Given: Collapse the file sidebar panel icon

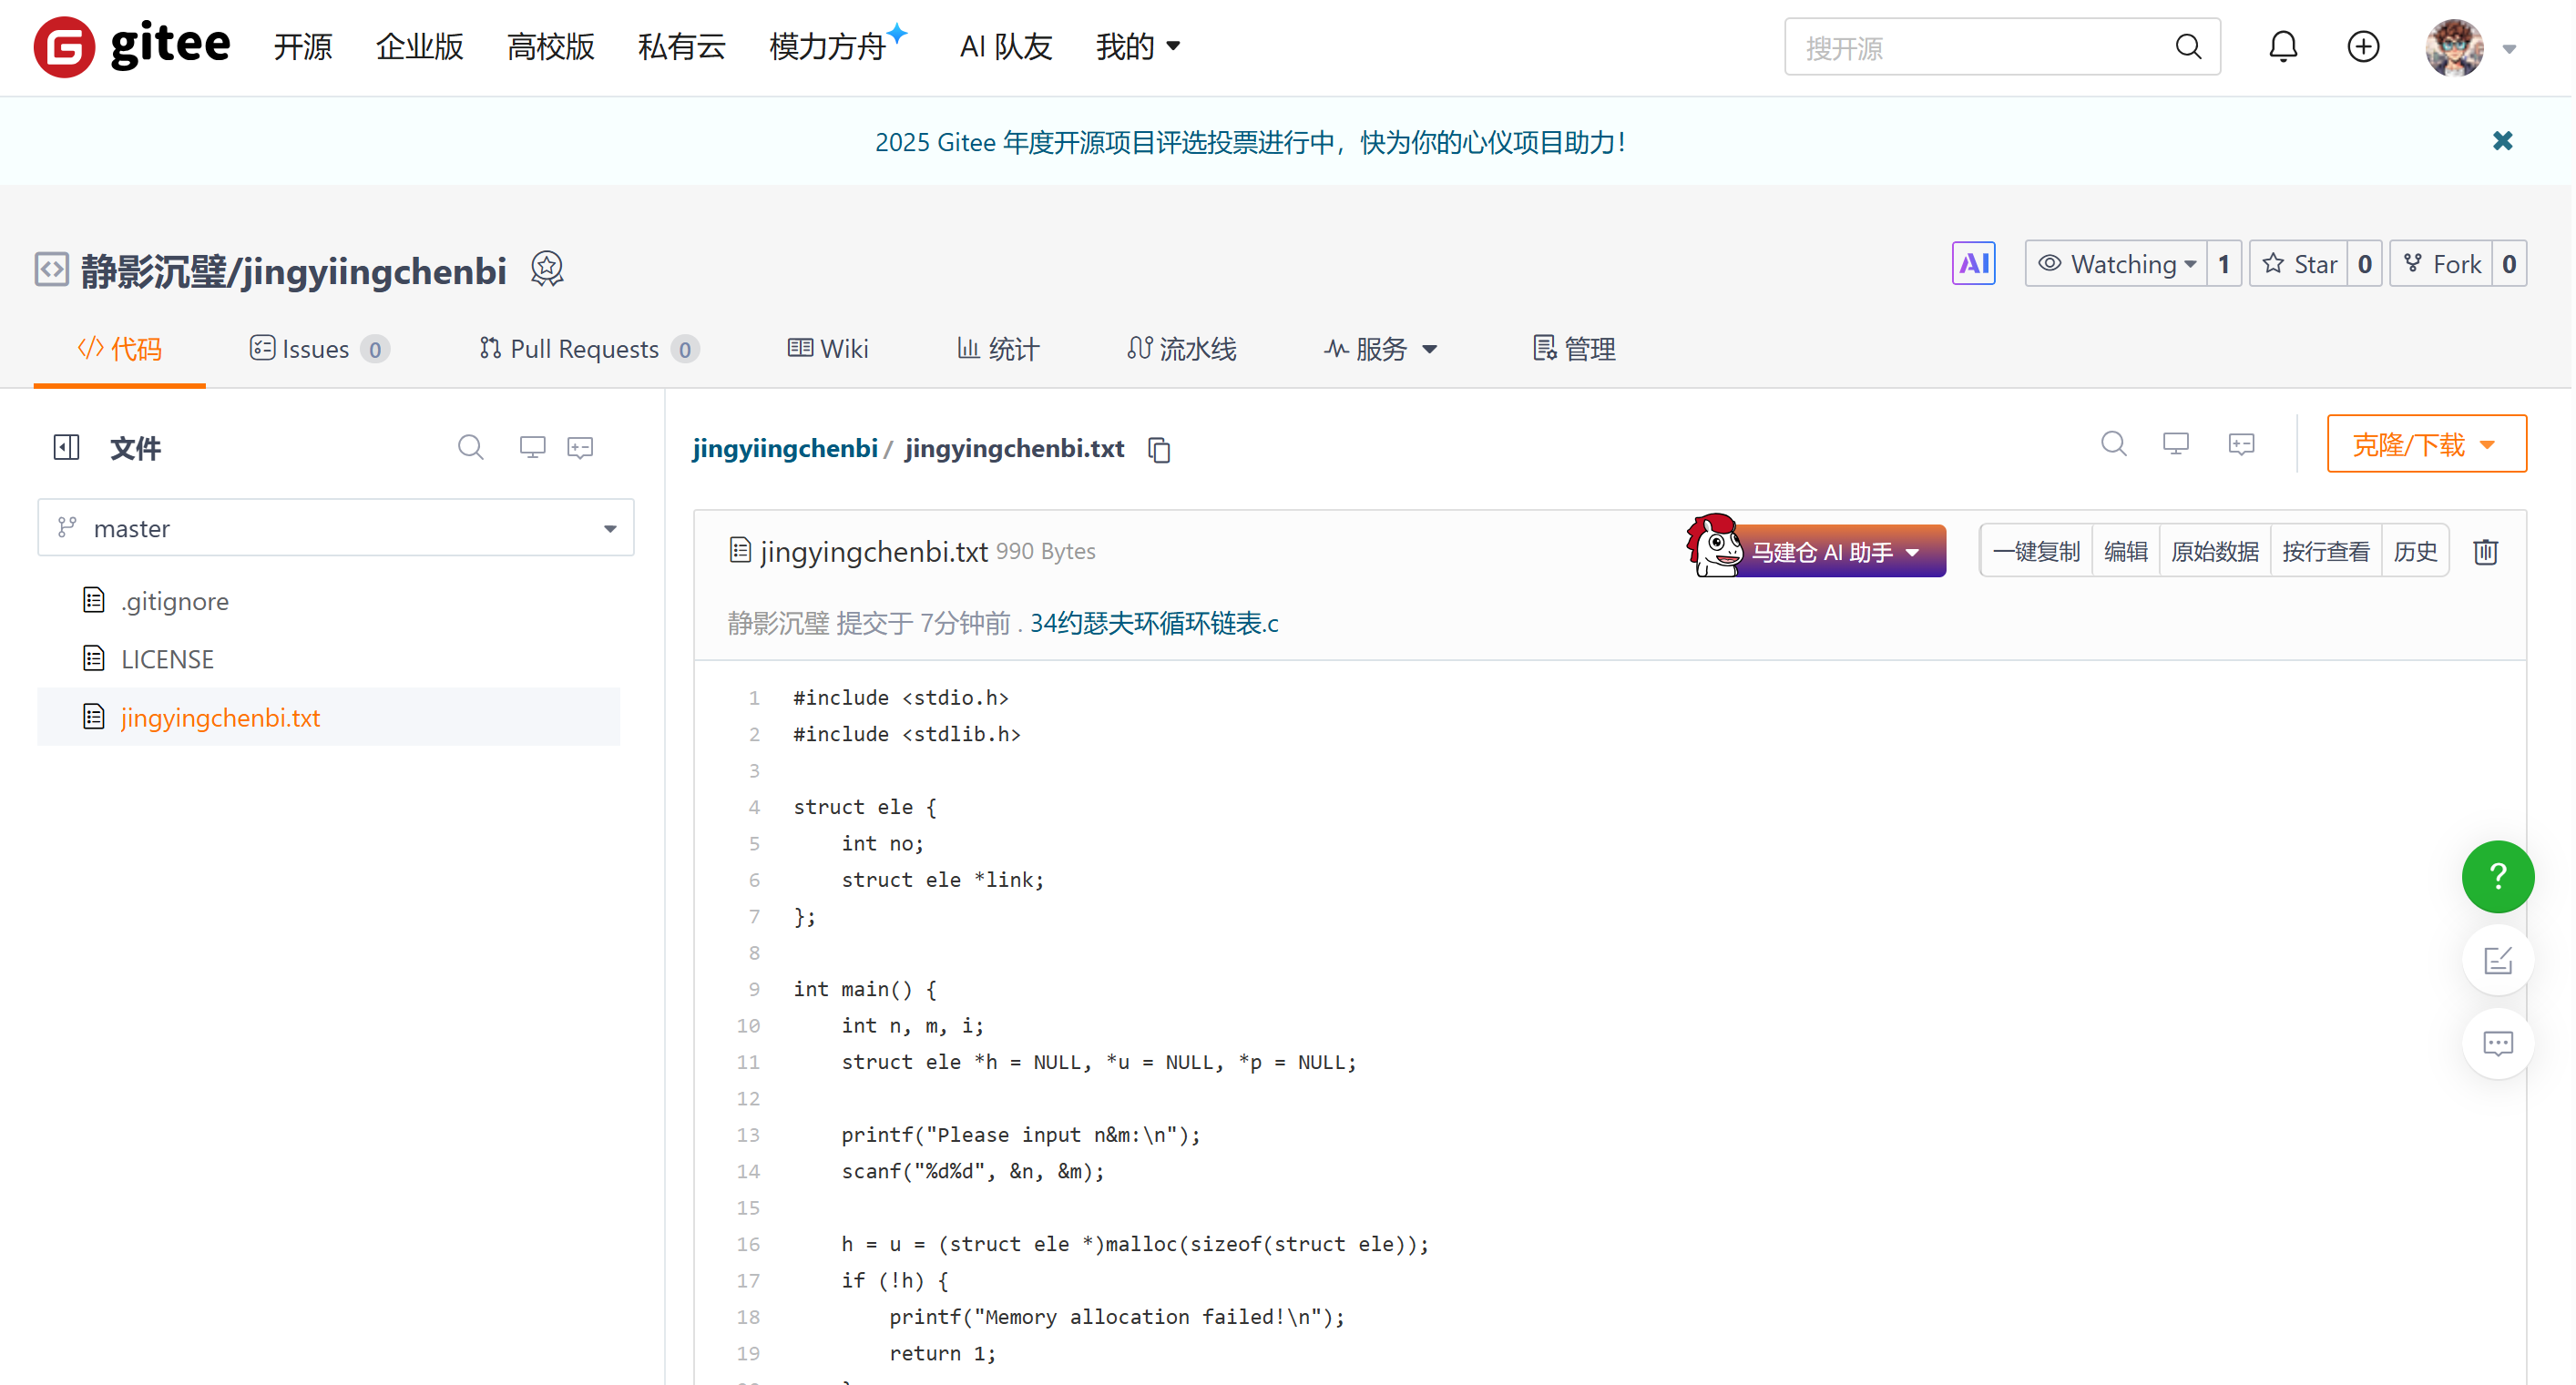Looking at the screenshot, I should 66,447.
